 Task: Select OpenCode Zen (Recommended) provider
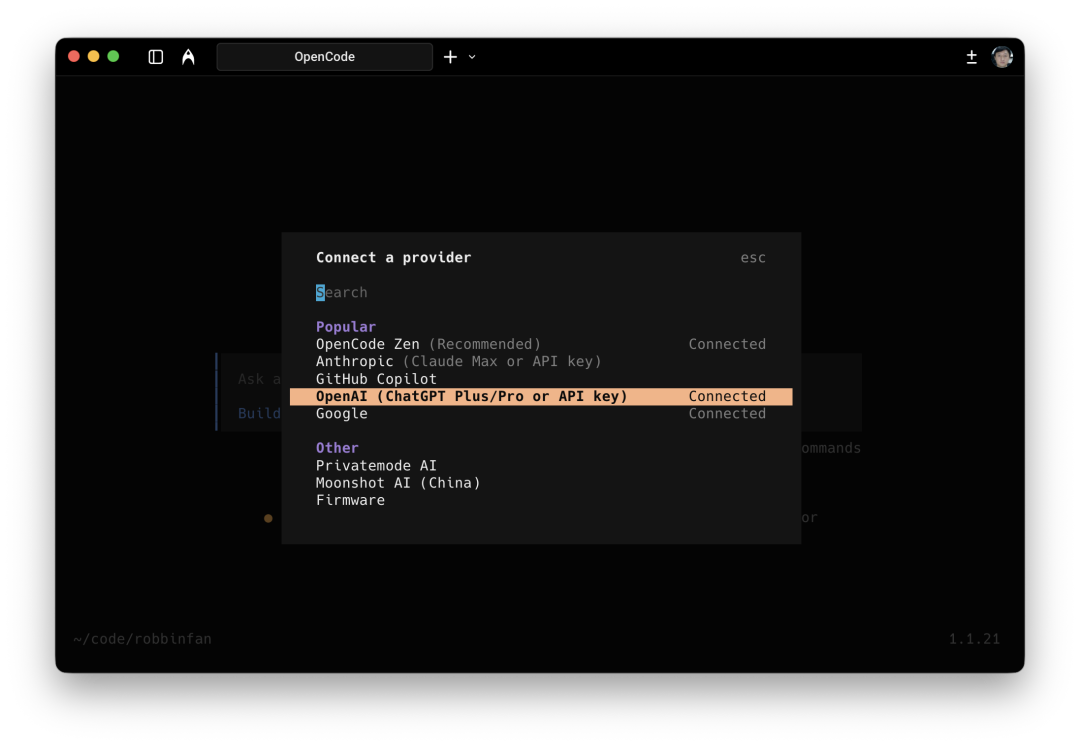point(428,344)
